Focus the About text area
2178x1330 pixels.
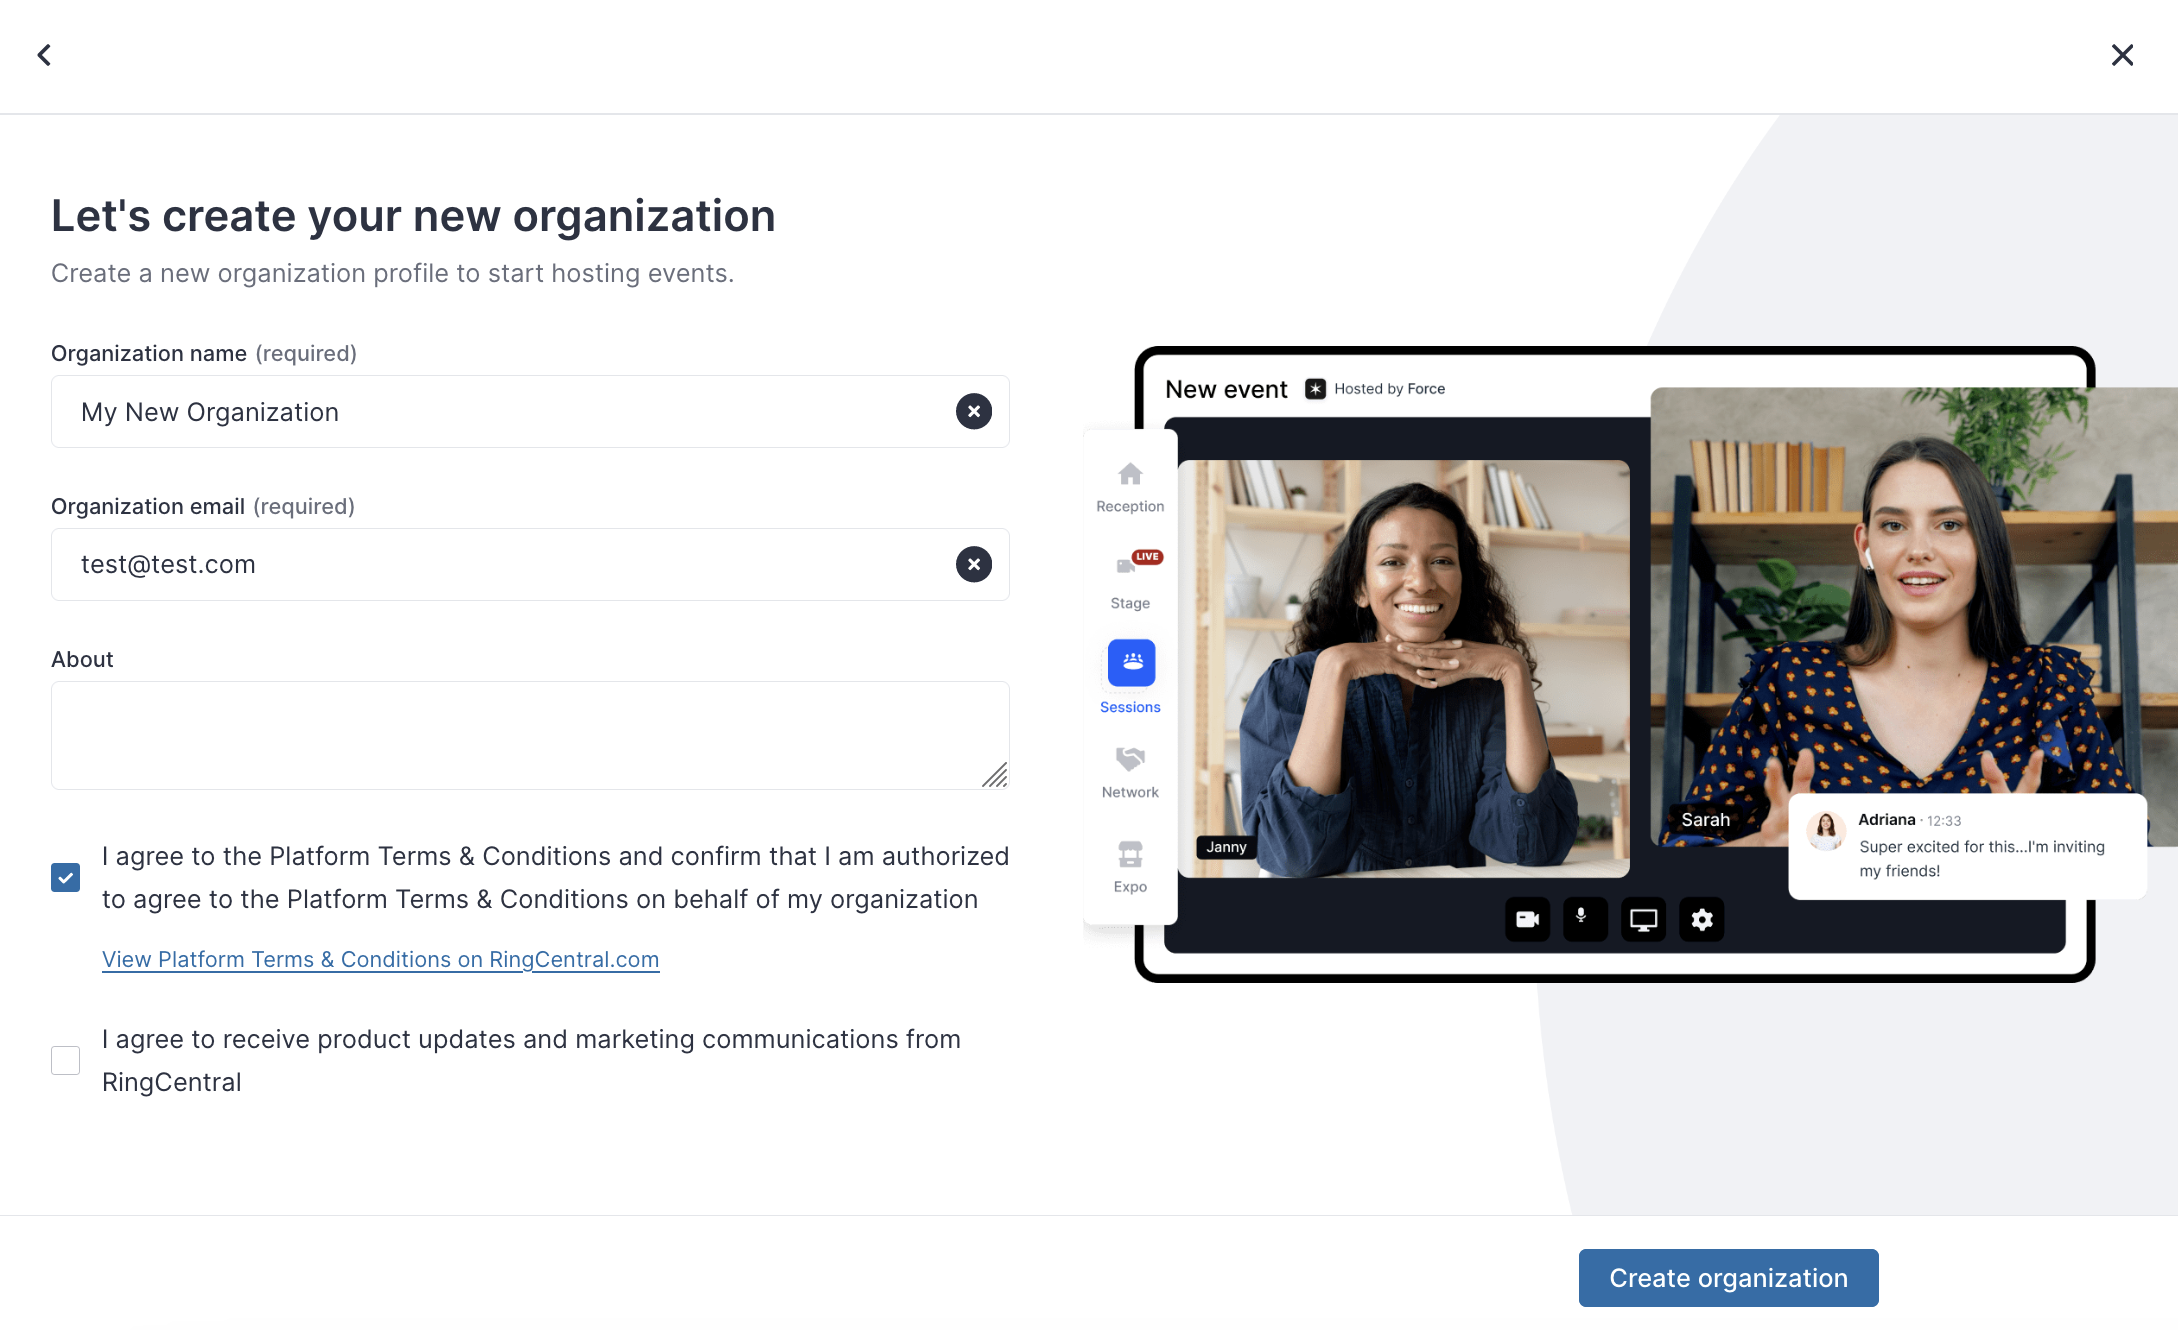530,736
